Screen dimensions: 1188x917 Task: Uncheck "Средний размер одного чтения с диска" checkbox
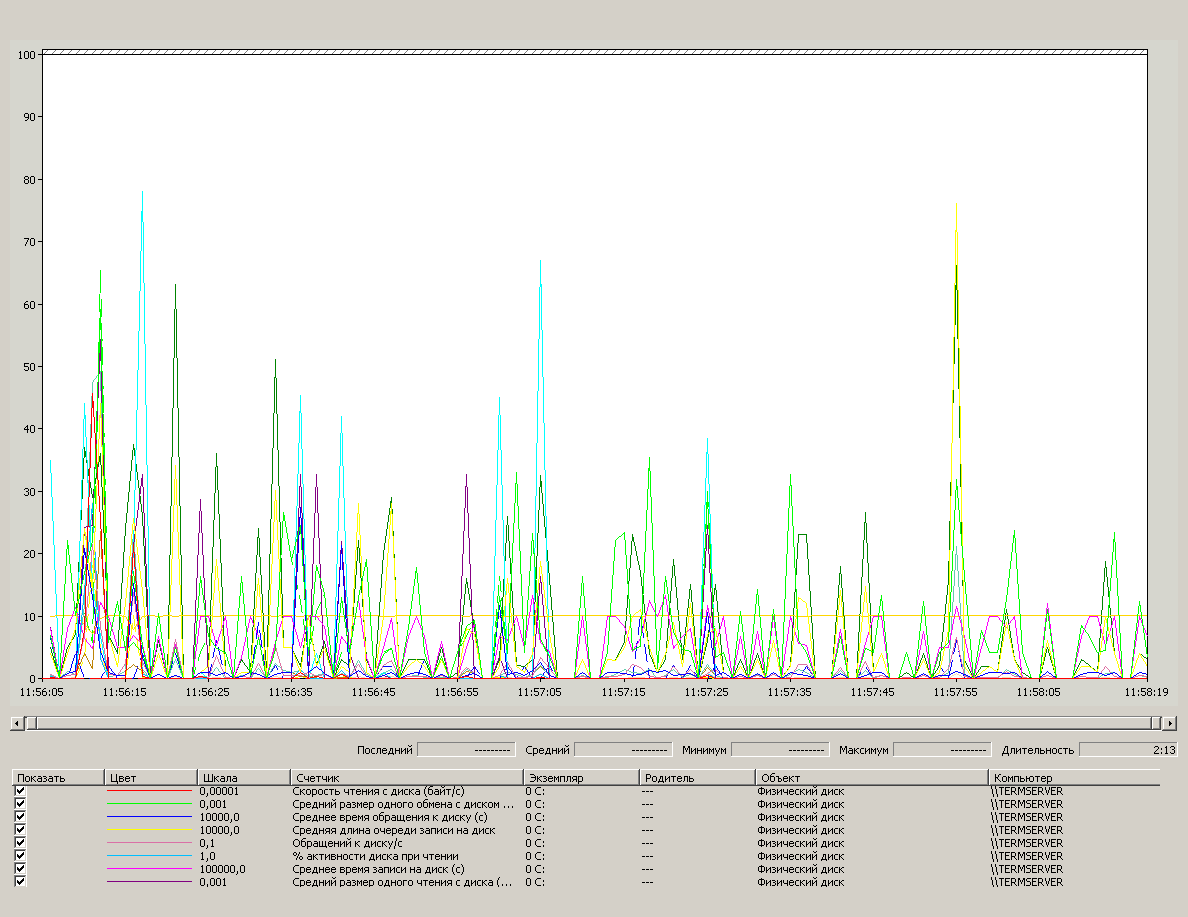click(20, 881)
